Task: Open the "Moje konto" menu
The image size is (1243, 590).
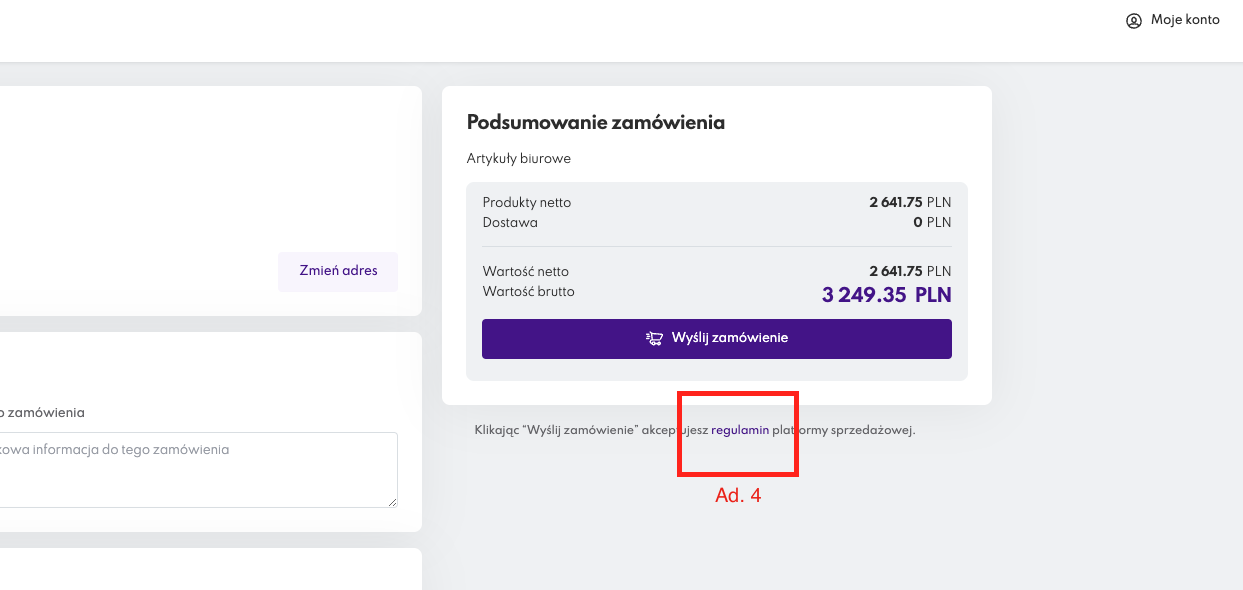Action: 1184,20
